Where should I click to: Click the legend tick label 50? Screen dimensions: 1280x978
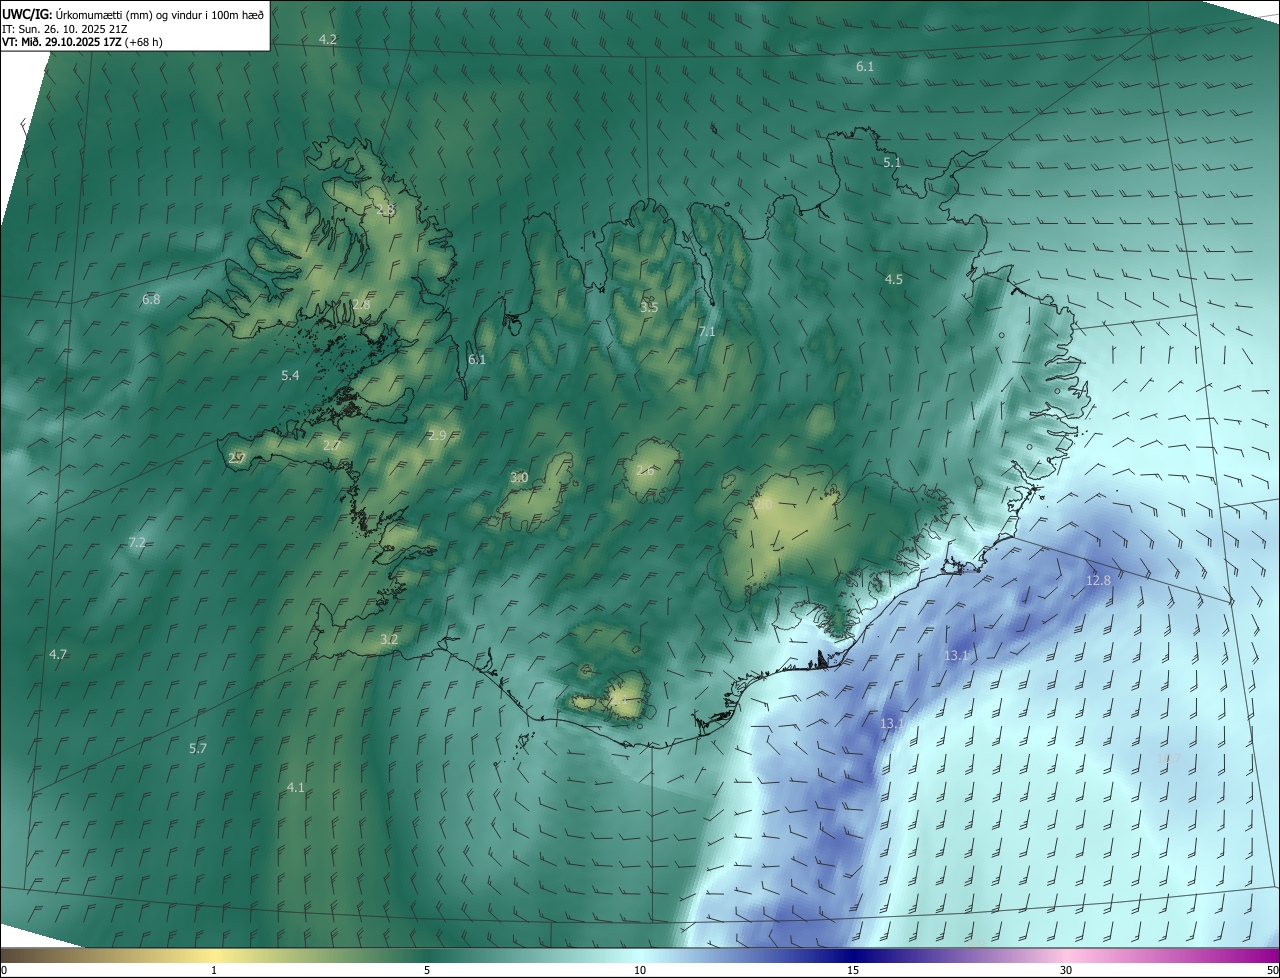(1272, 970)
